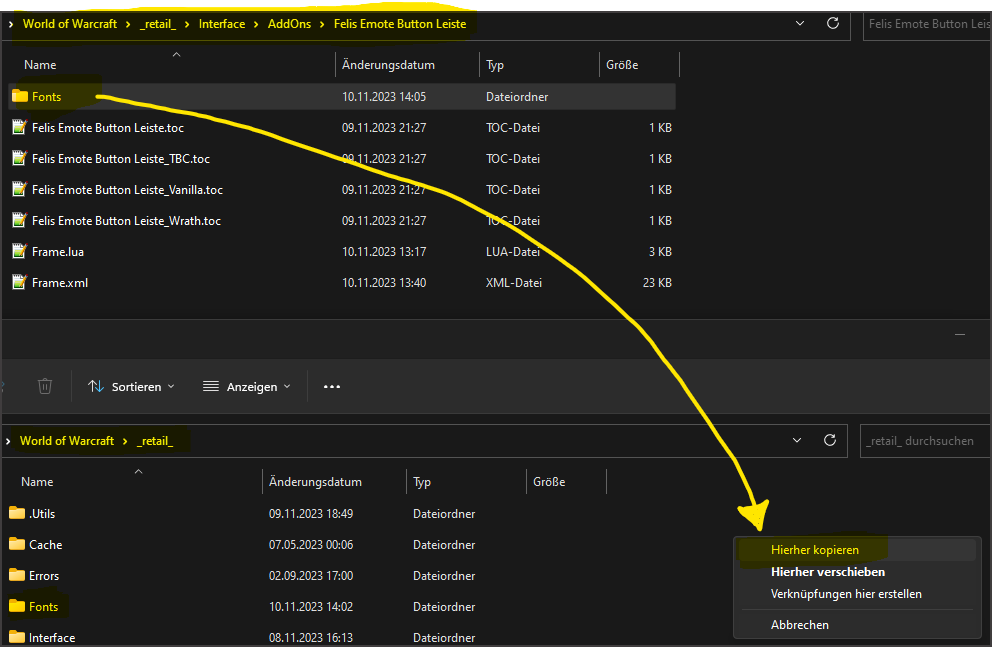
Task: Sort by Änderungsdatum column in upper window
Action: click(388, 65)
